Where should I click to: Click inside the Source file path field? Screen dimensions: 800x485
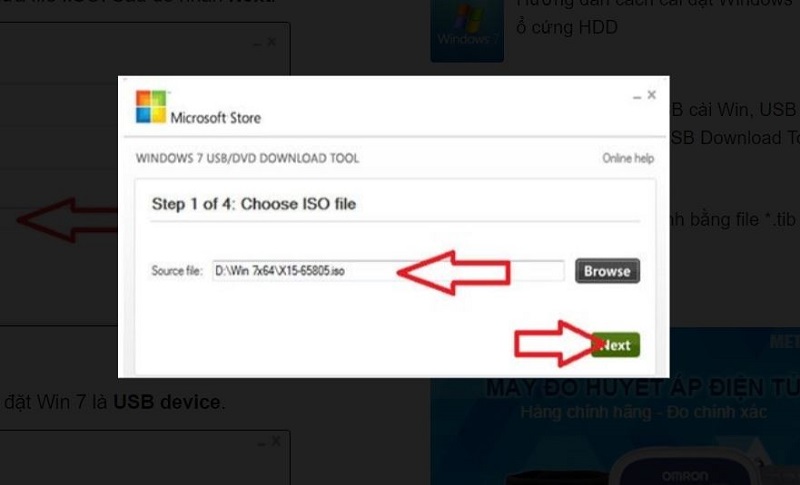point(388,271)
